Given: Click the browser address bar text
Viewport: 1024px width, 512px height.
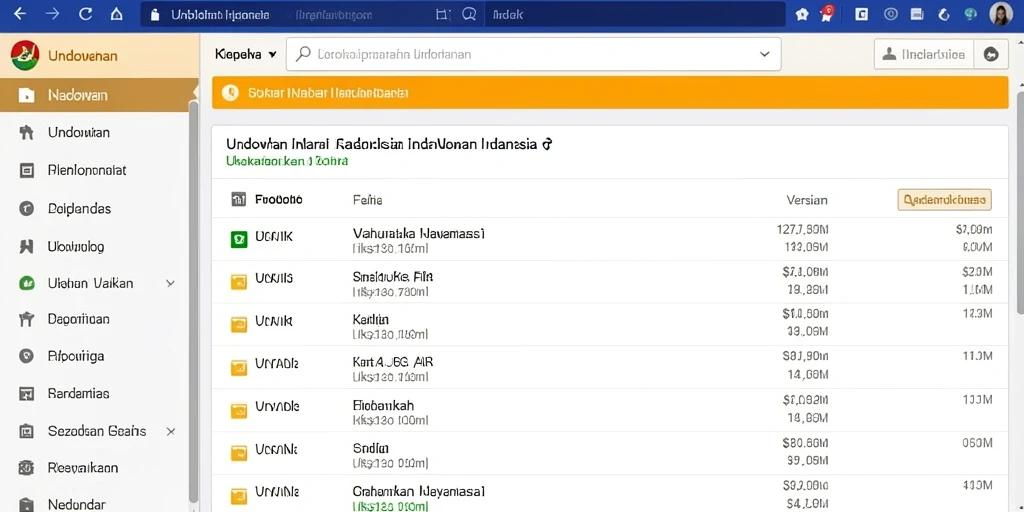Looking at the screenshot, I should [x=220, y=15].
